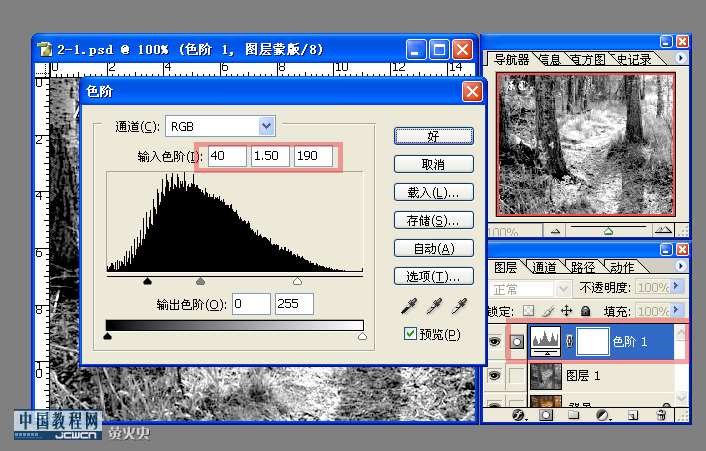The width and height of the screenshot is (706, 451).
Task: Select the black point eyedropper
Action: click(409, 306)
